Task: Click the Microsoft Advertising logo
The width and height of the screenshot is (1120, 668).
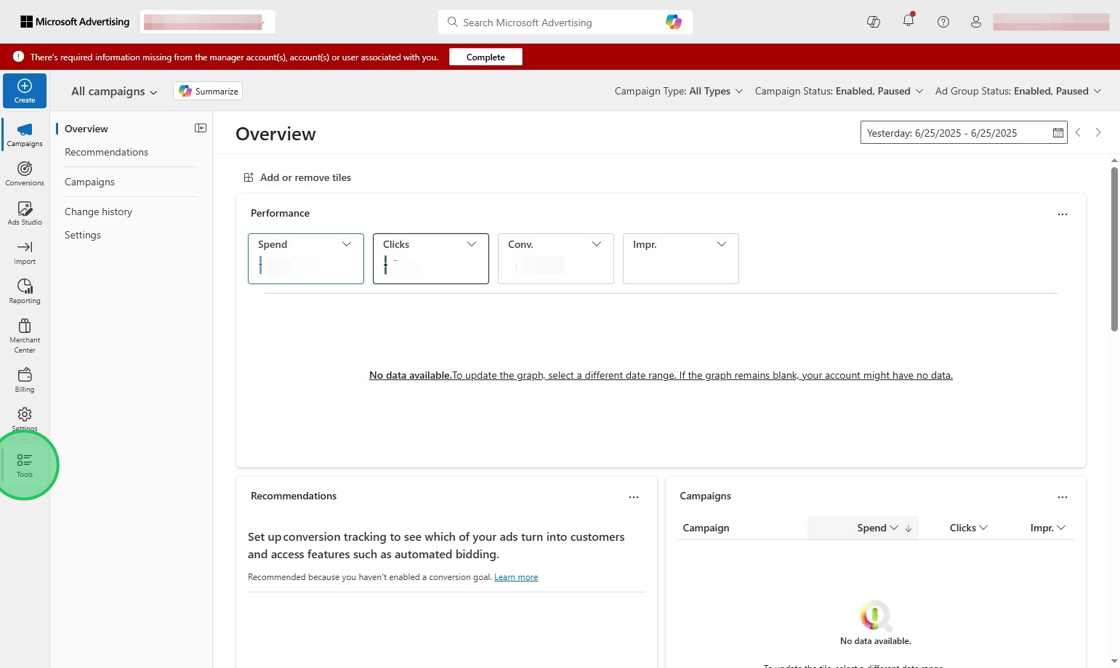Action: click(x=75, y=21)
